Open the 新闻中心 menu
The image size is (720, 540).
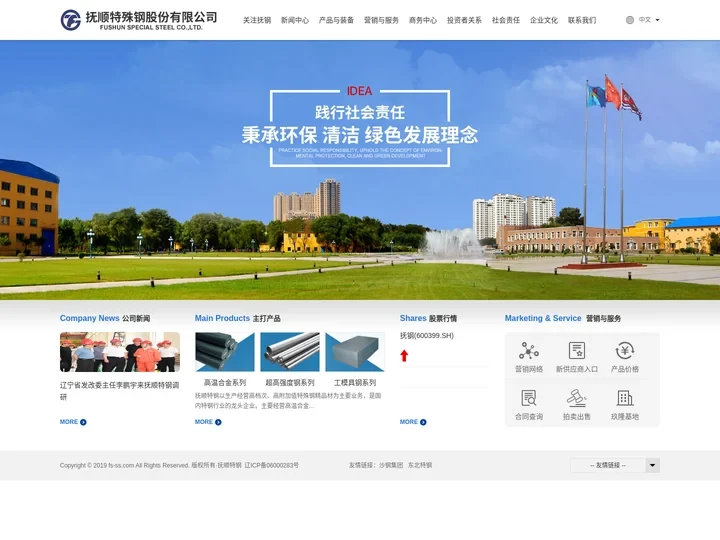pyautogui.click(x=295, y=20)
